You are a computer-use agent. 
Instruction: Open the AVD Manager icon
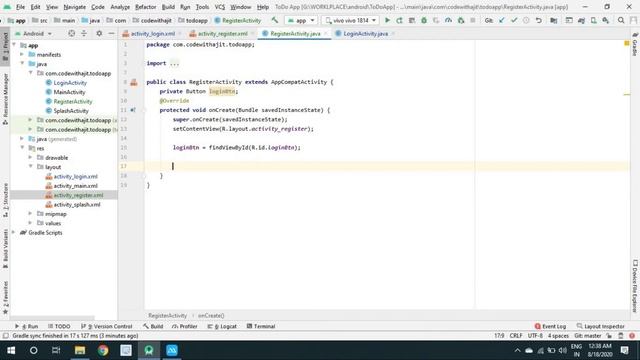coord(593,20)
